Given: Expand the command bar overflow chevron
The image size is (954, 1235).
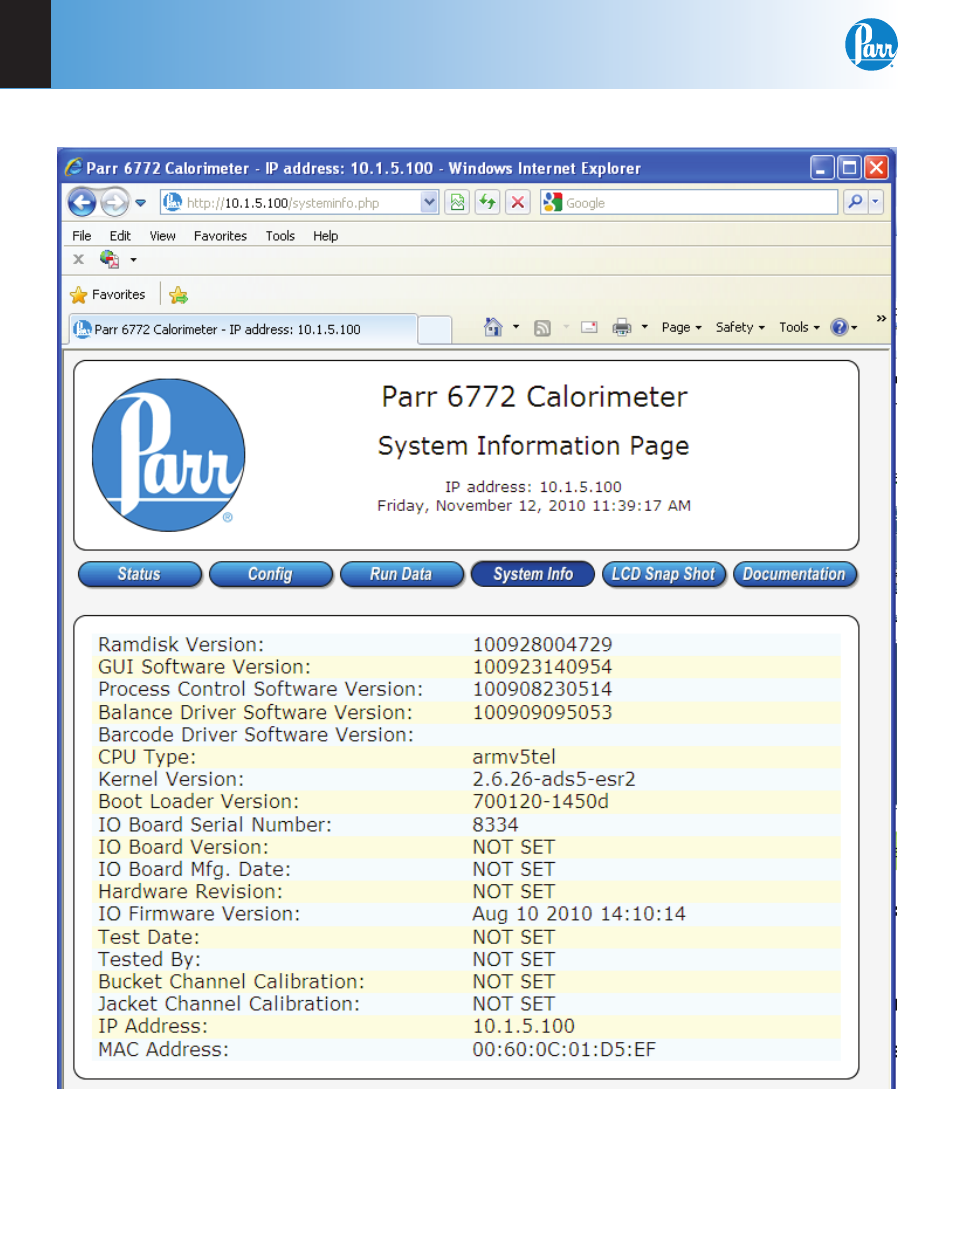Looking at the screenshot, I should click(881, 318).
